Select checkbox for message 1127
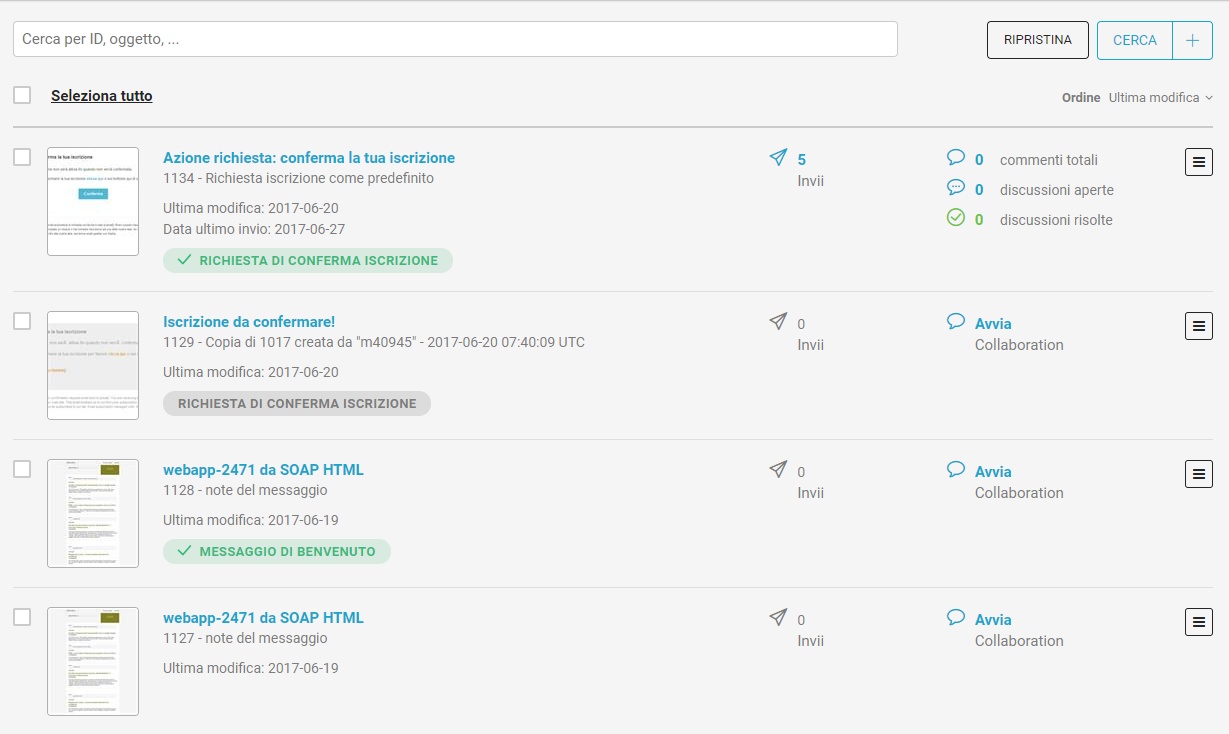The height and width of the screenshot is (734, 1229). [22, 617]
